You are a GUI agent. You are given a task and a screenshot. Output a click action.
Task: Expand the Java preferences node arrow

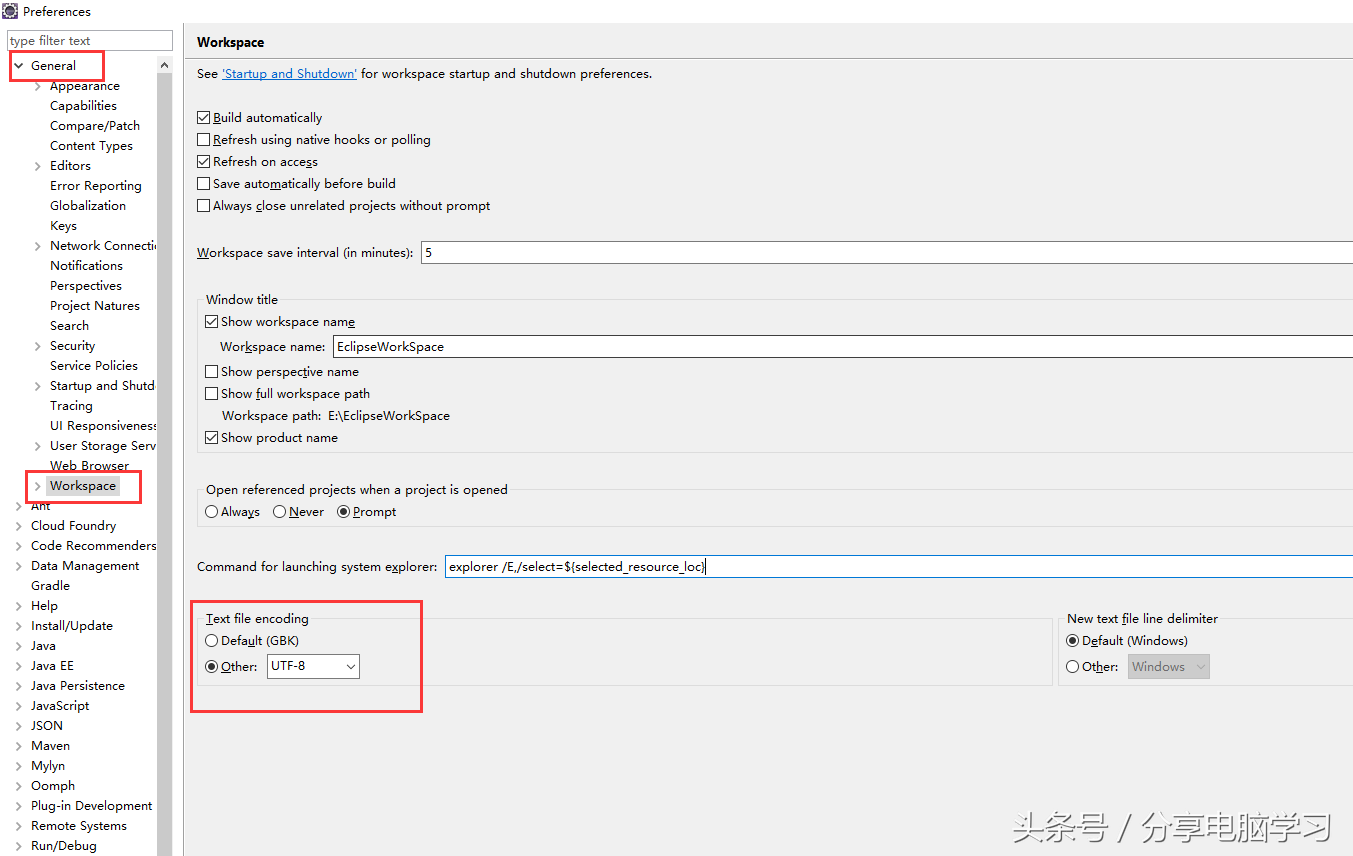[x=18, y=646]
